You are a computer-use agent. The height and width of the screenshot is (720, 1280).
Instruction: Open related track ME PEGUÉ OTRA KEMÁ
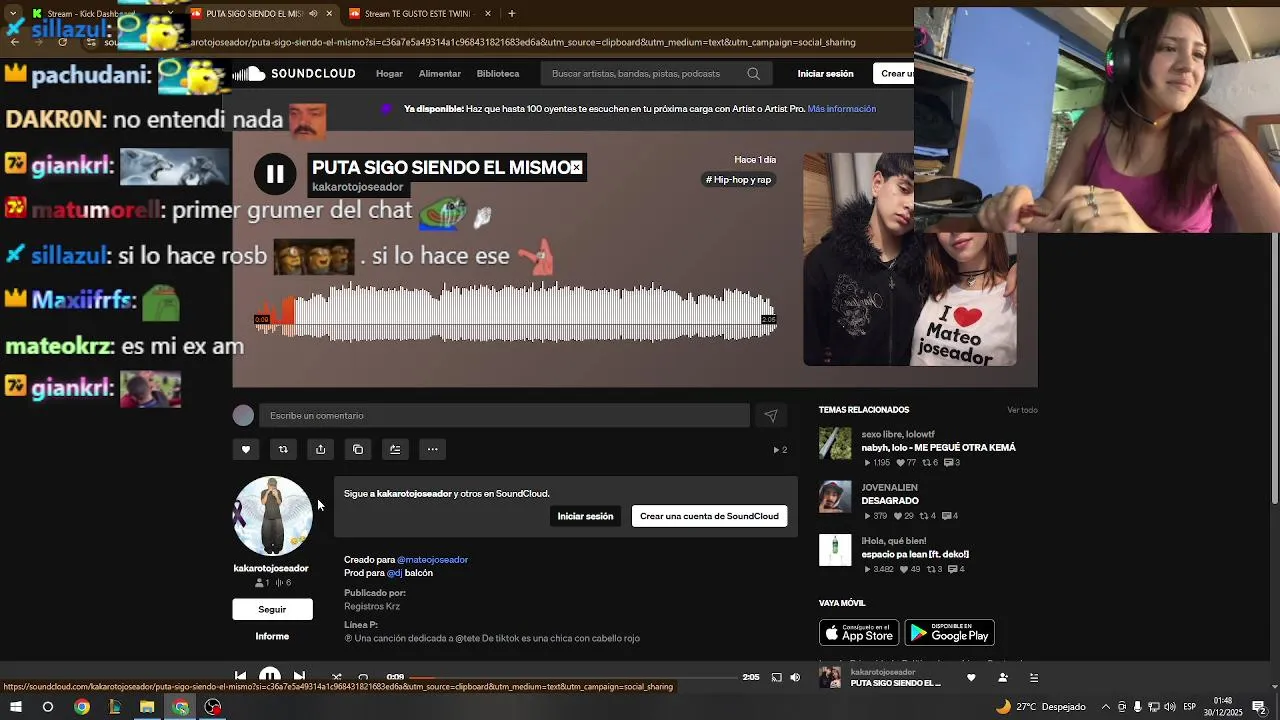coord(938,448)
